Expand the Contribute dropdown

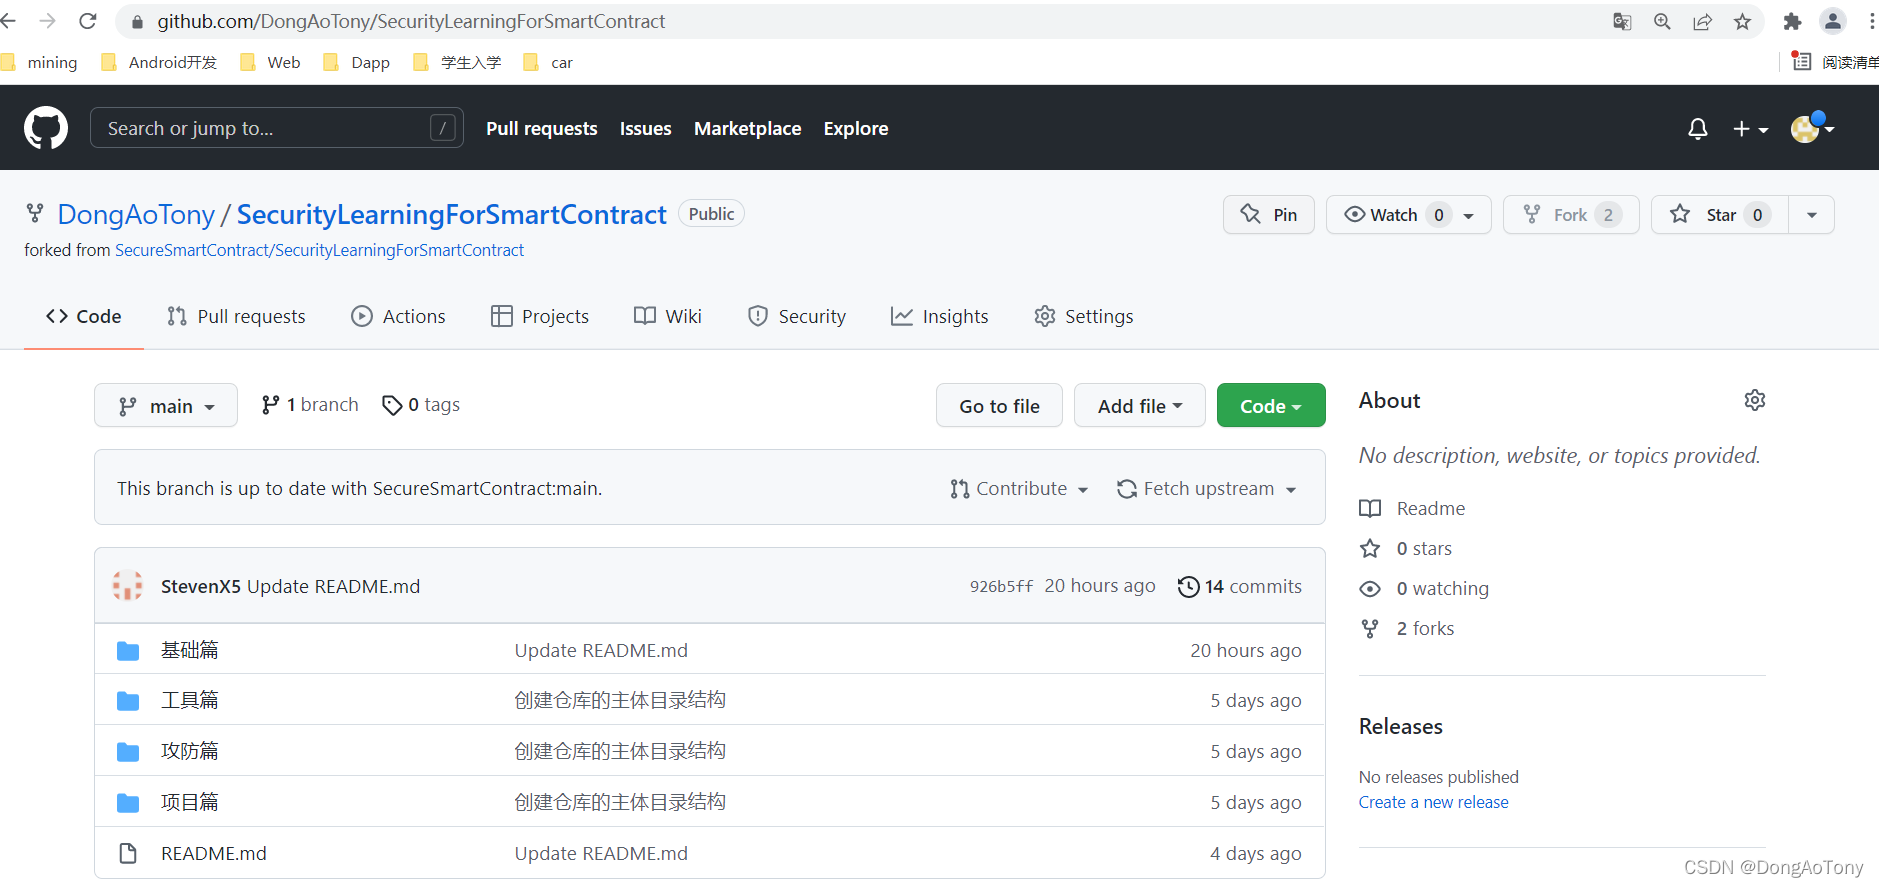click(1019, 489)
